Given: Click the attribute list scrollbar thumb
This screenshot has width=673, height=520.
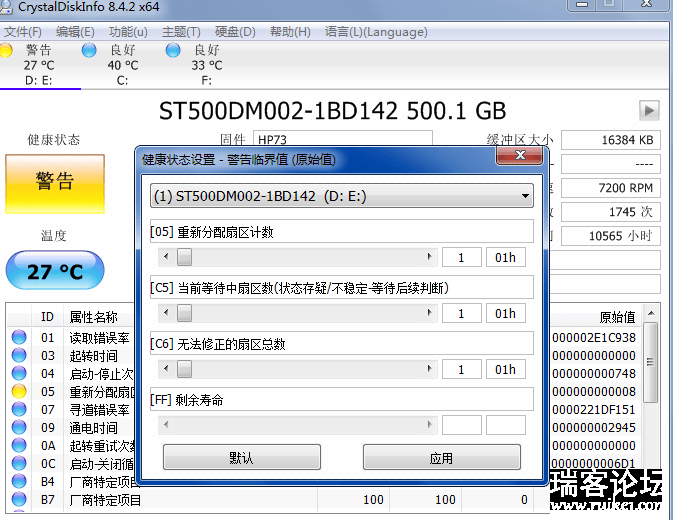Looking at the screenshot, I should point(651,363).
